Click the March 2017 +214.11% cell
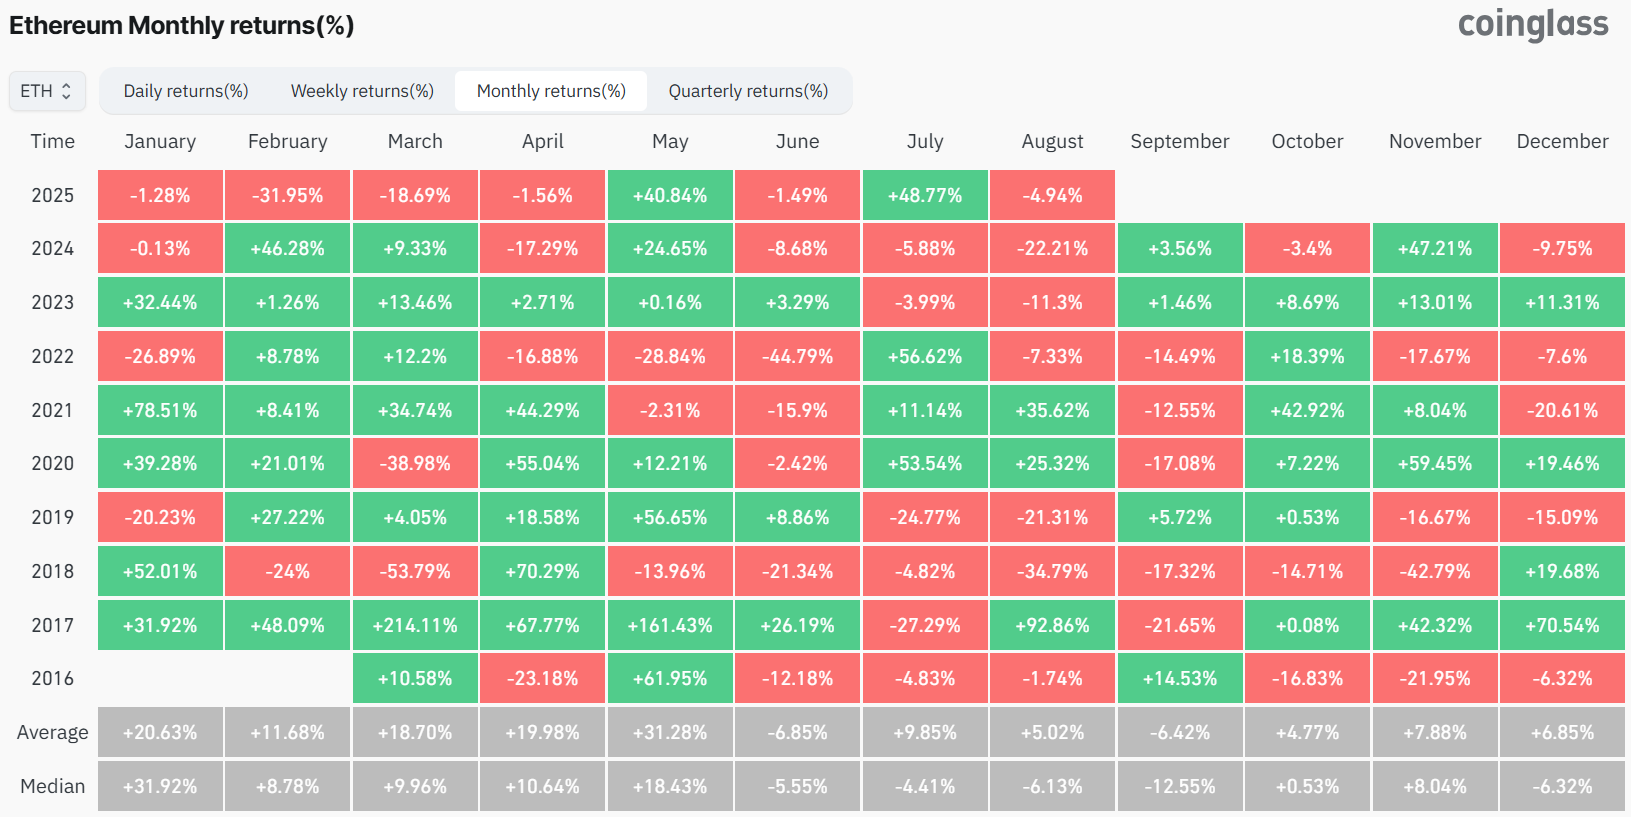Image resolution: width=1631 pixels, height=817 pixels. click(x=415, y=626)
